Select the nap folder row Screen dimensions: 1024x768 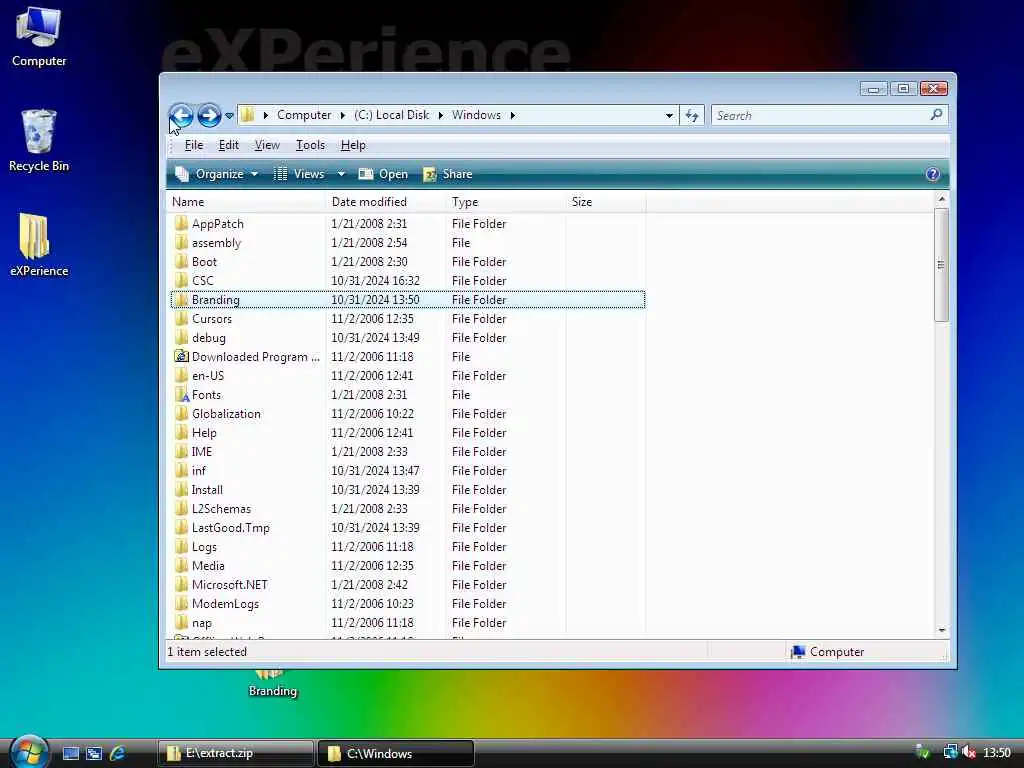click(408, 622)
